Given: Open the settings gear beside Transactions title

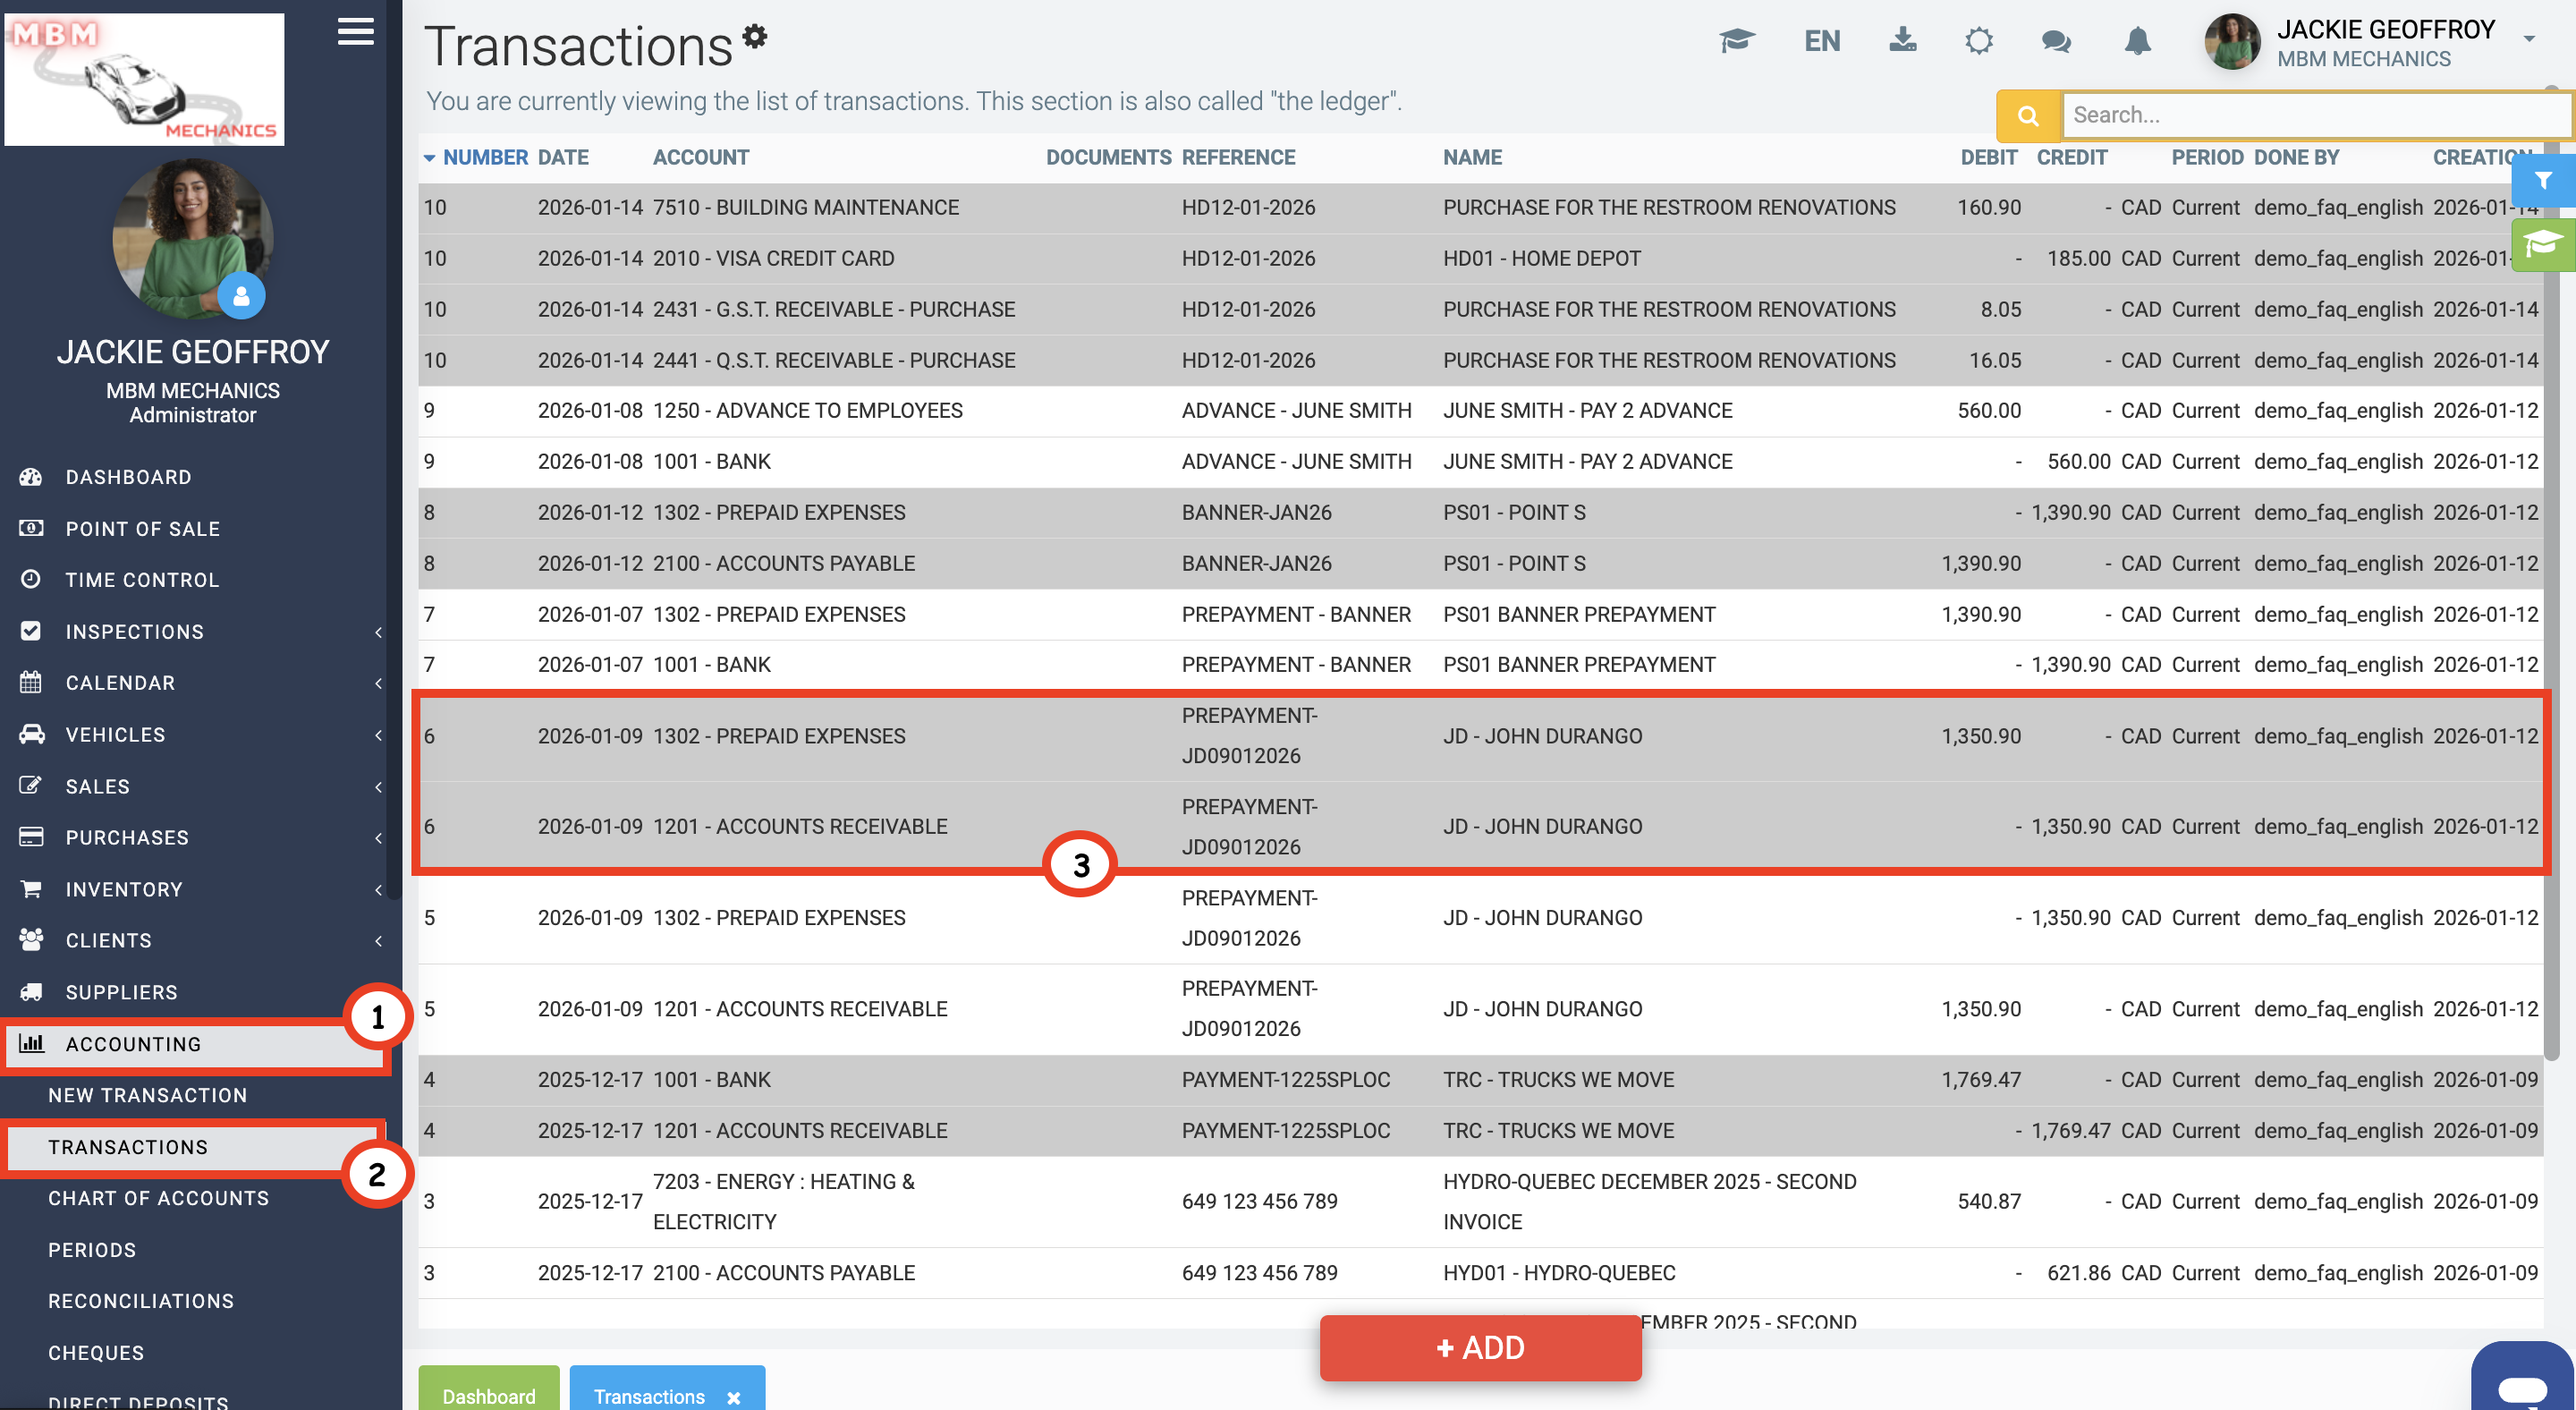Looking at the screenshot, I should click(755, 37).
